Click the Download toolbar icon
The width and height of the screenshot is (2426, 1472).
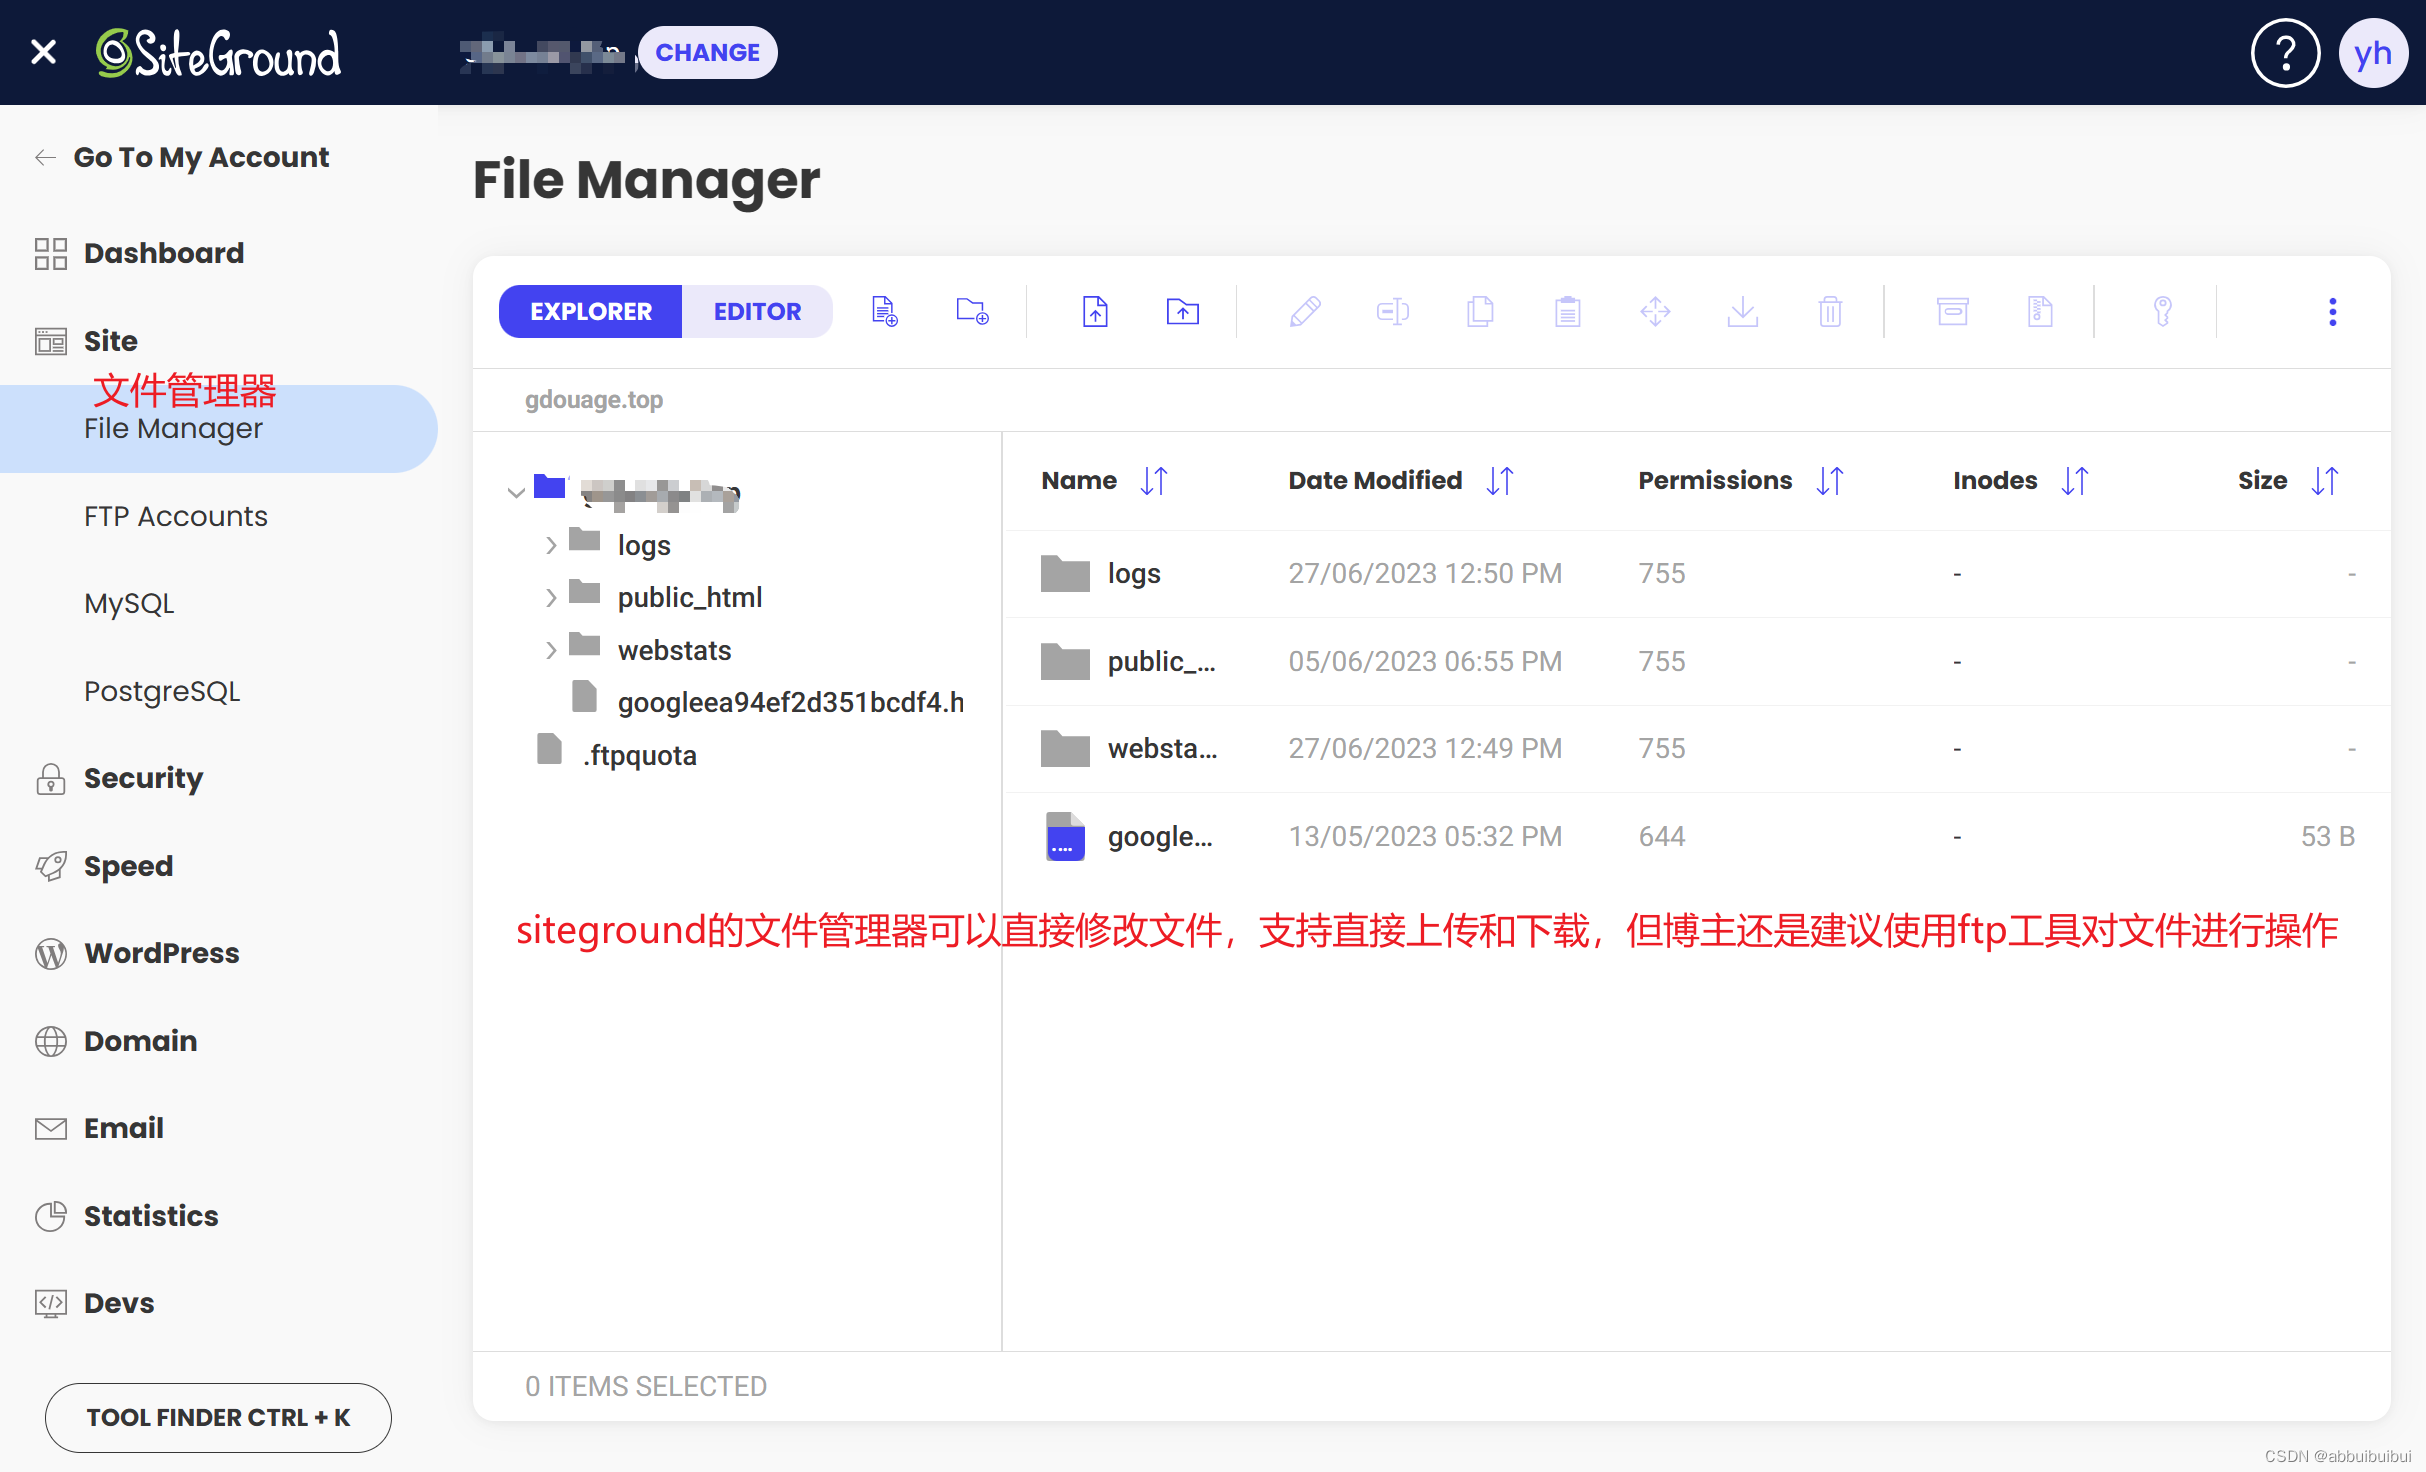pyautogui.click(x=1743, y=312)
